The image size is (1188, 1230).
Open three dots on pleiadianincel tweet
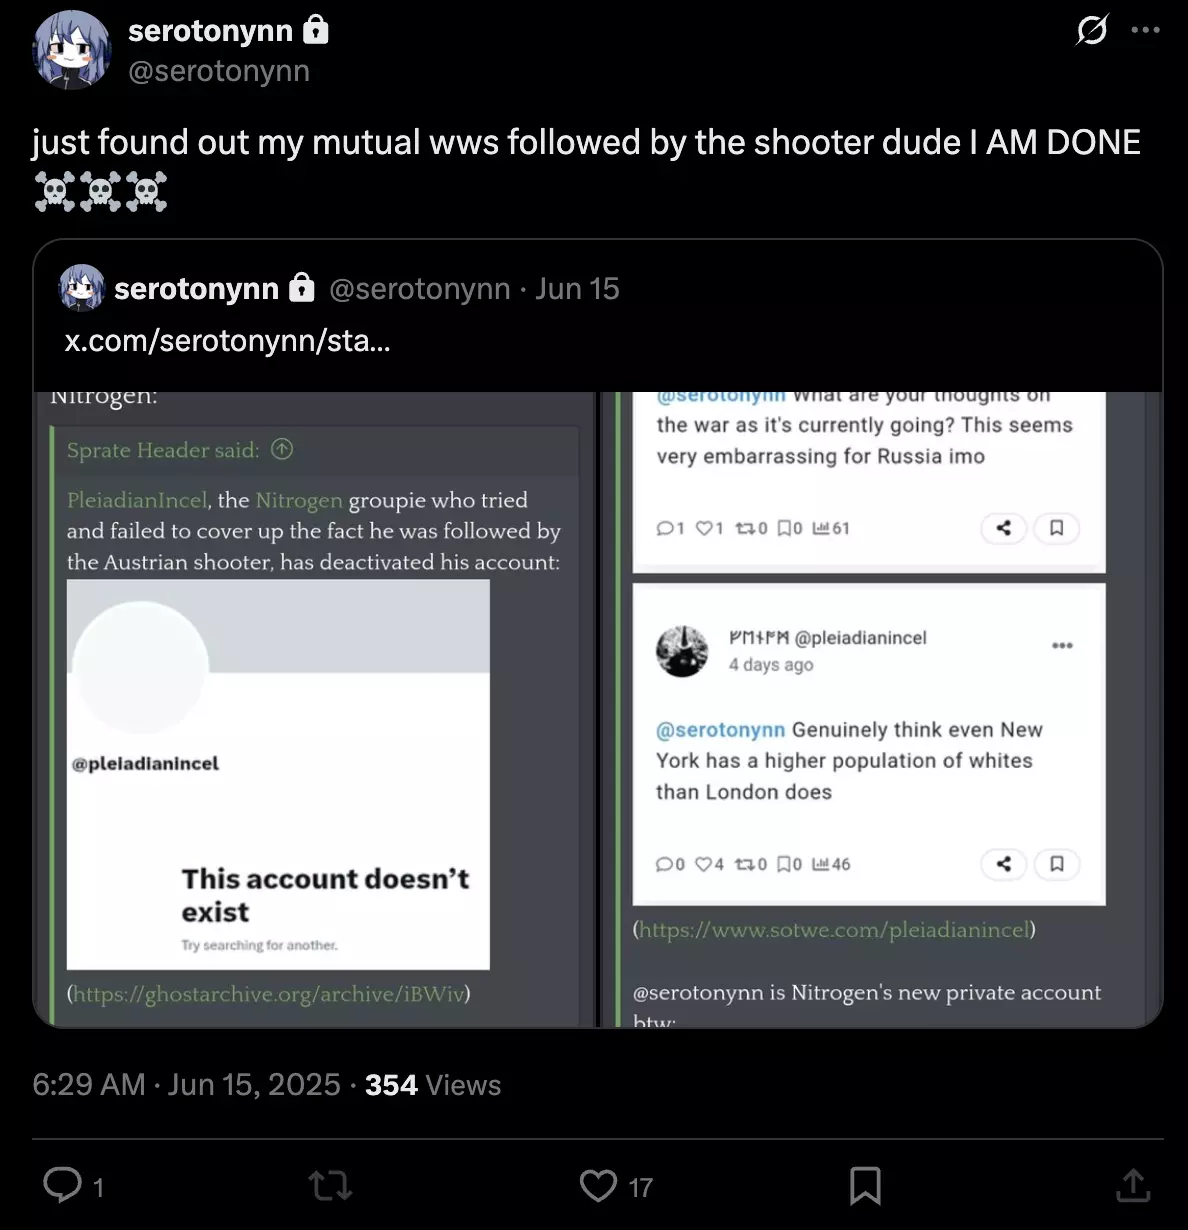[x=1062, y=646]
